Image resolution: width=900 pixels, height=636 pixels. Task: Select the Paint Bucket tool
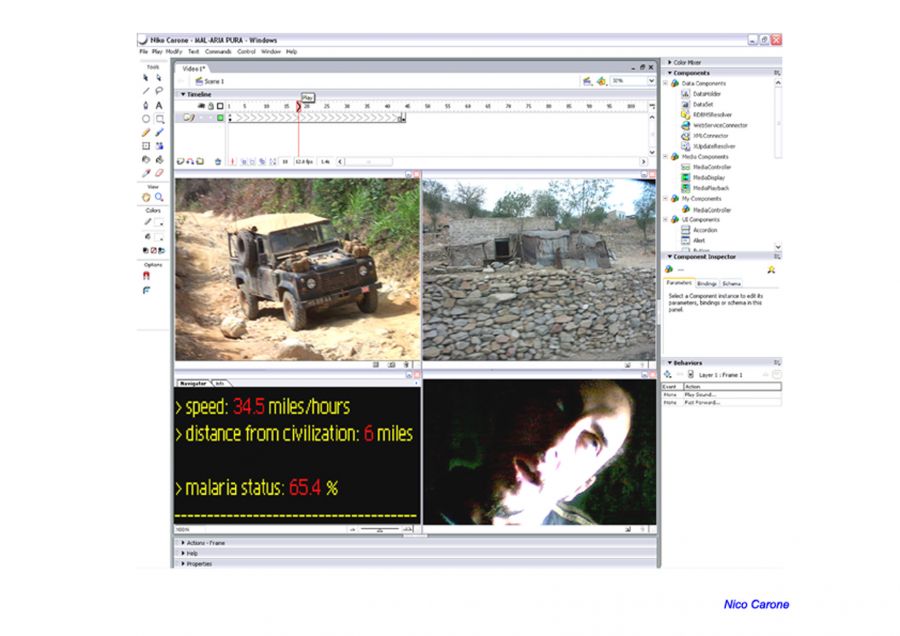click(159, 160)
